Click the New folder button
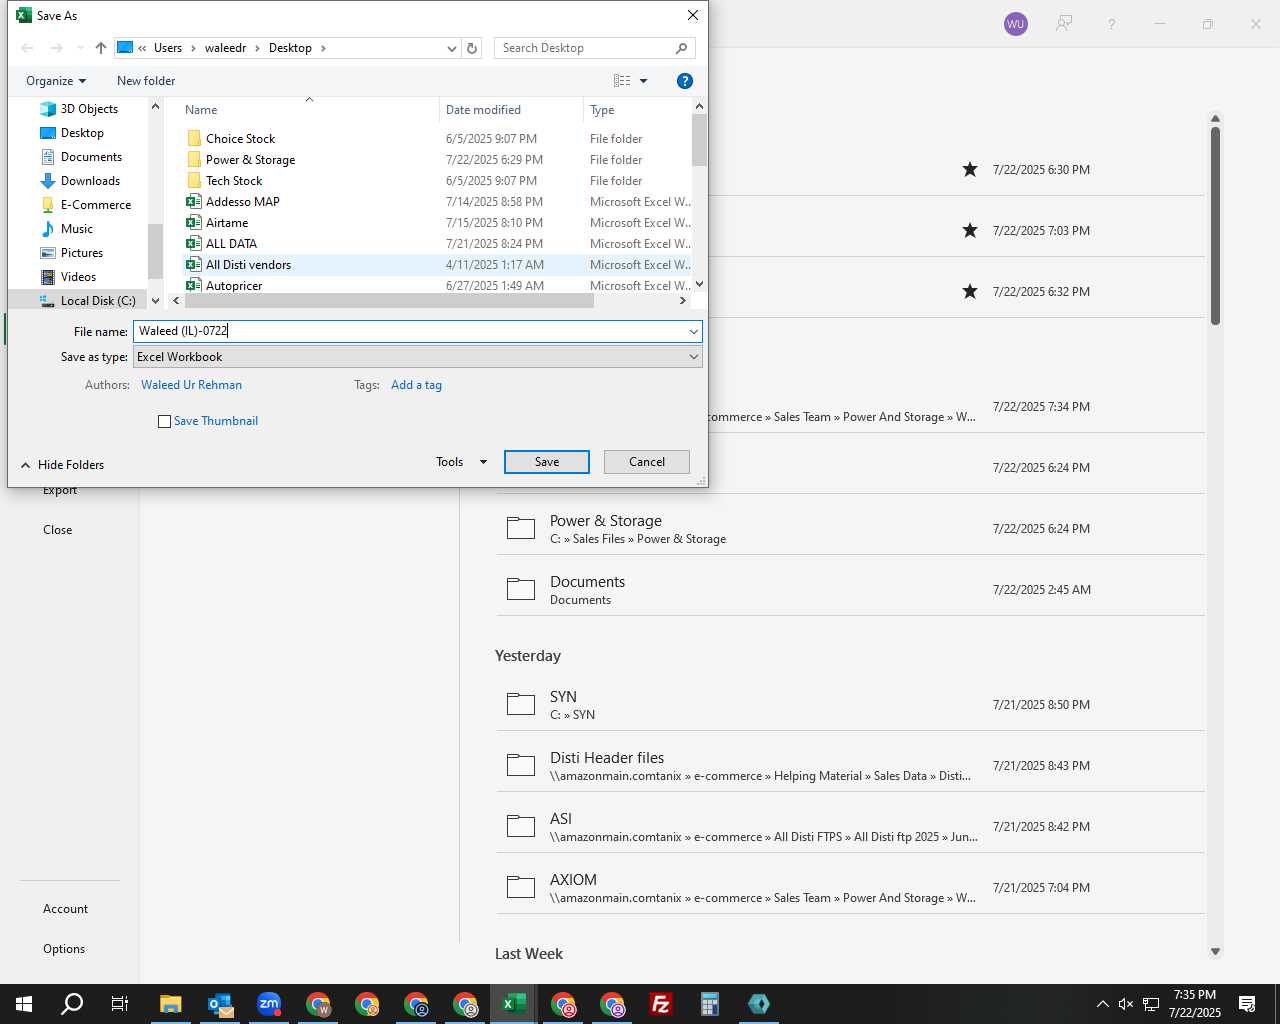Viewport: 1280px width, 1024px height. (146, 81)
